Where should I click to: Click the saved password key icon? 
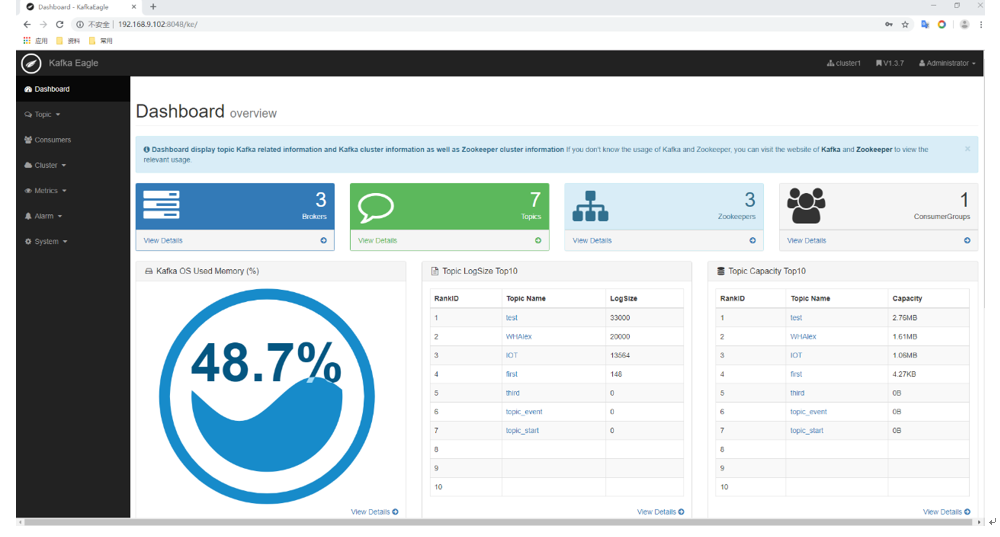[x=888, y=24]
